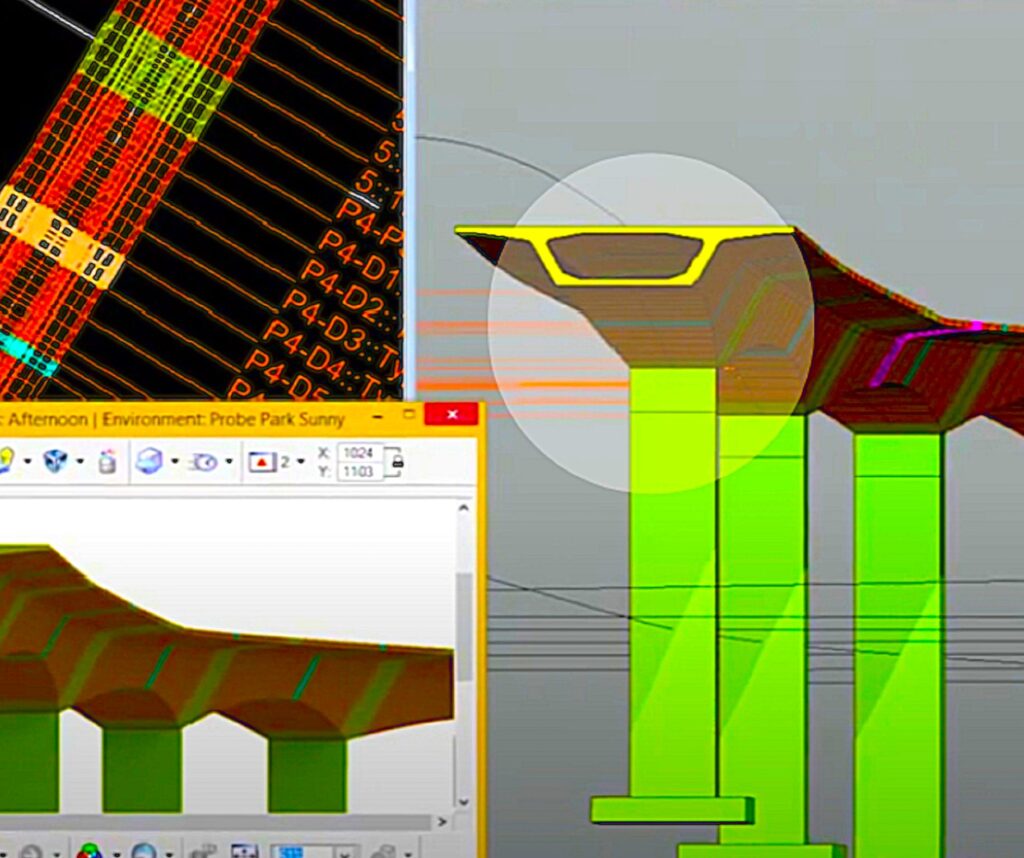
Task: Click the camera fly-through icon
Action: coord(204,461)
